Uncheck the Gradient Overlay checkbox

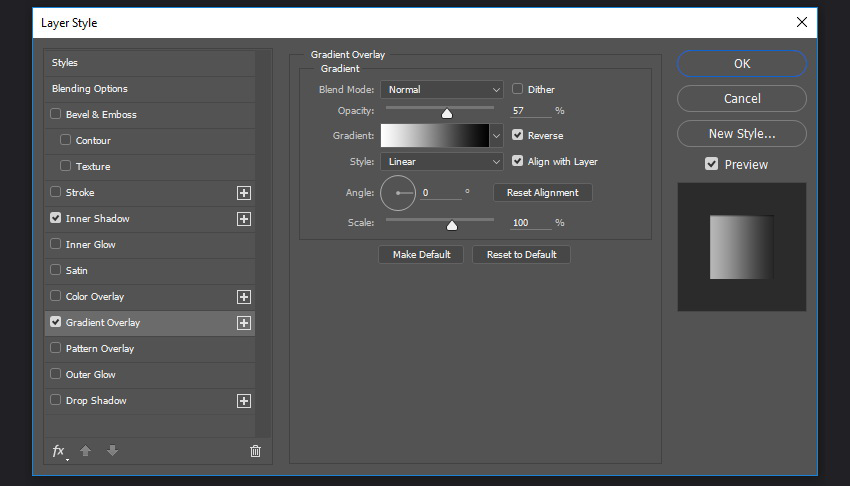[55, 322]
